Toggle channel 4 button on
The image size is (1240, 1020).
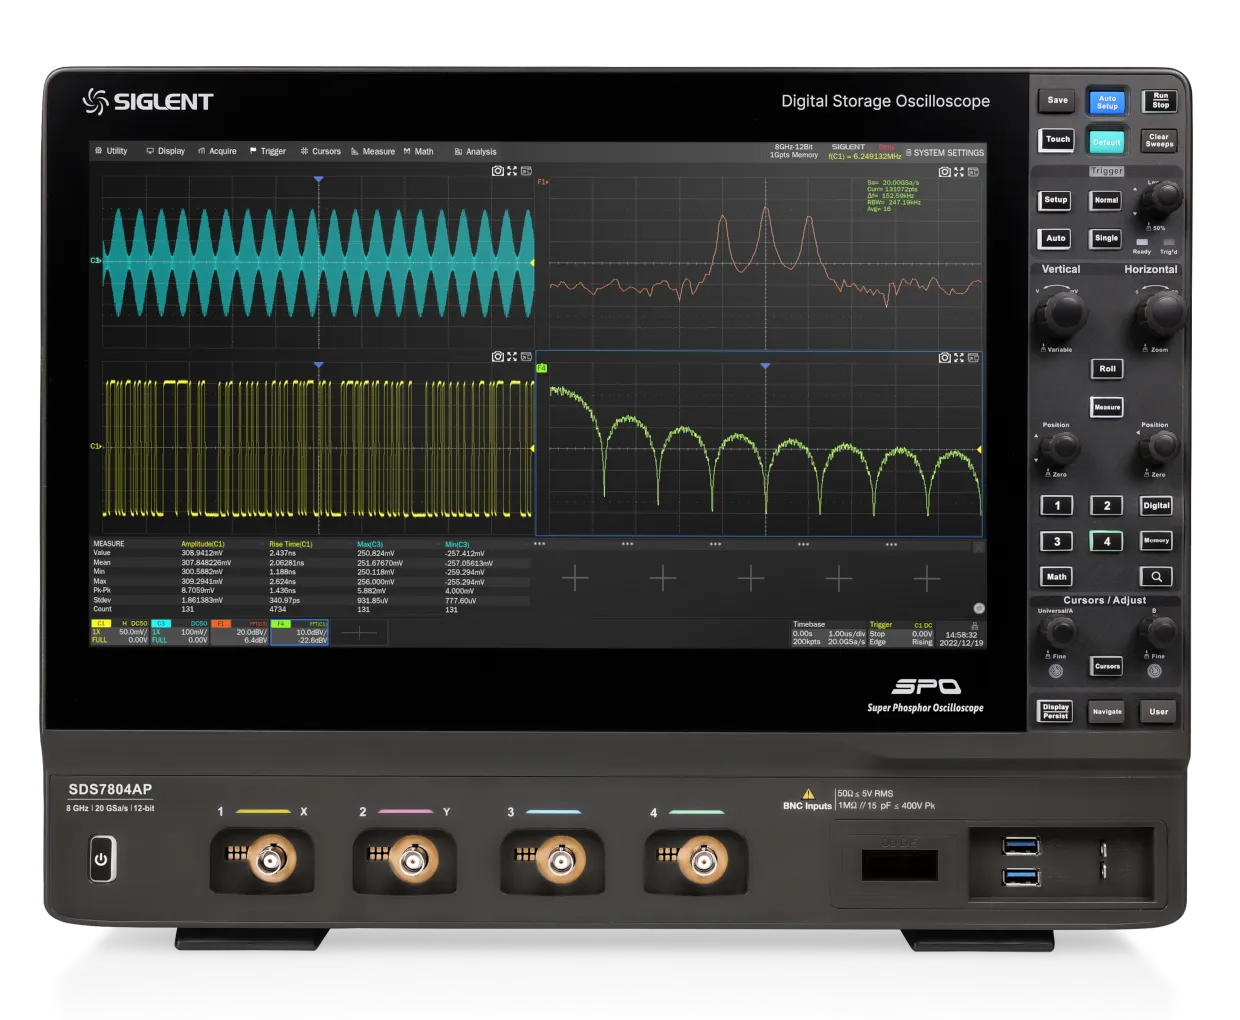click(1106, 541)
